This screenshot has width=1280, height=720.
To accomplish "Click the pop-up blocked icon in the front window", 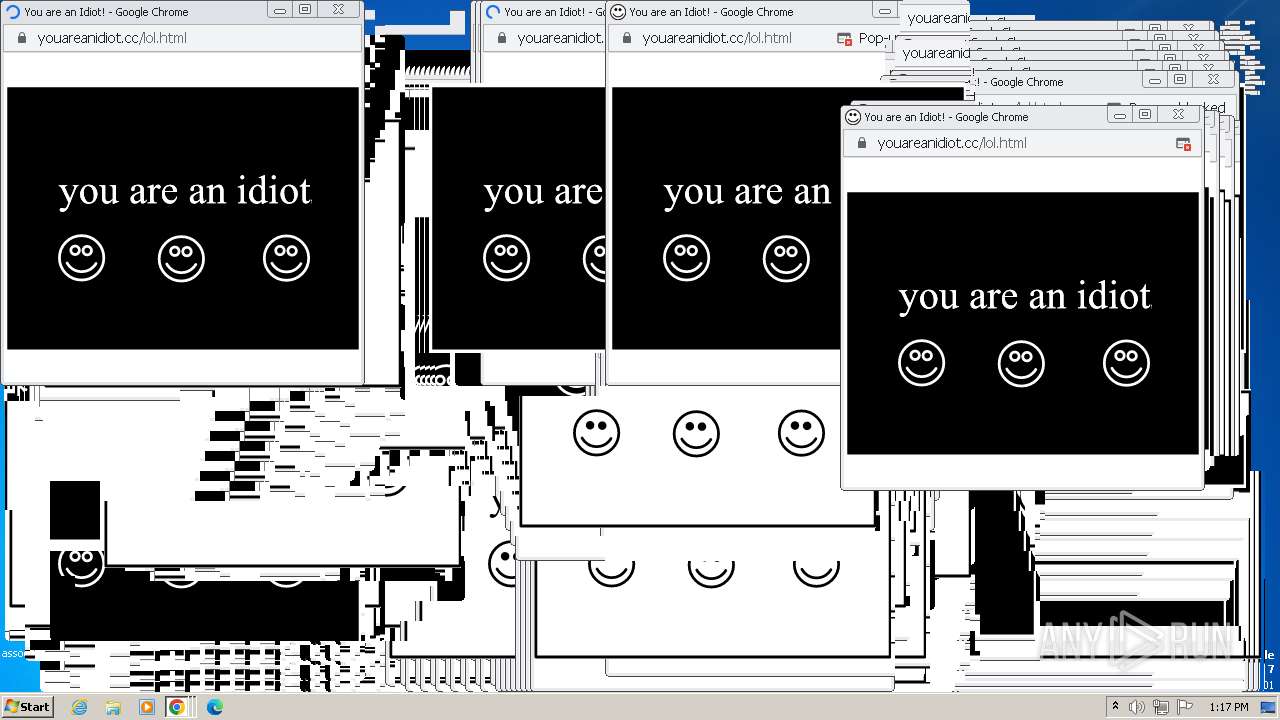I will click(1183, 144).
